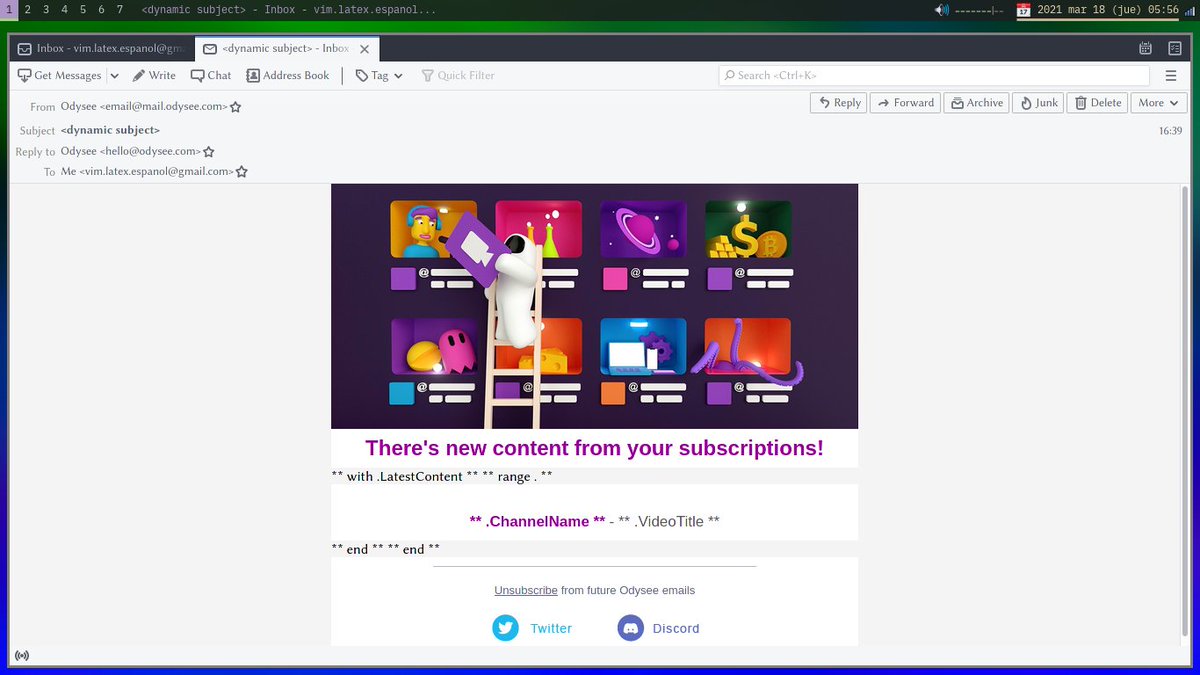Click the new content from subscriptions heading

[594, 448]
